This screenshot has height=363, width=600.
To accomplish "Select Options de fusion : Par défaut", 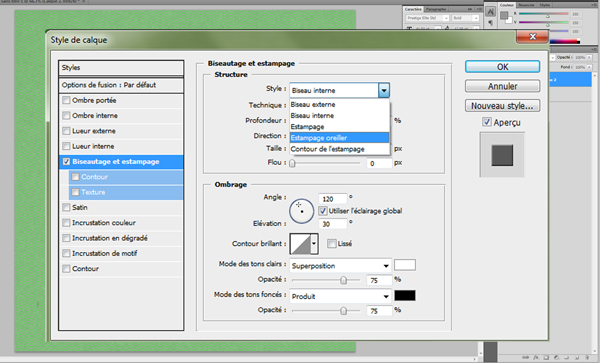I will 121,85.
